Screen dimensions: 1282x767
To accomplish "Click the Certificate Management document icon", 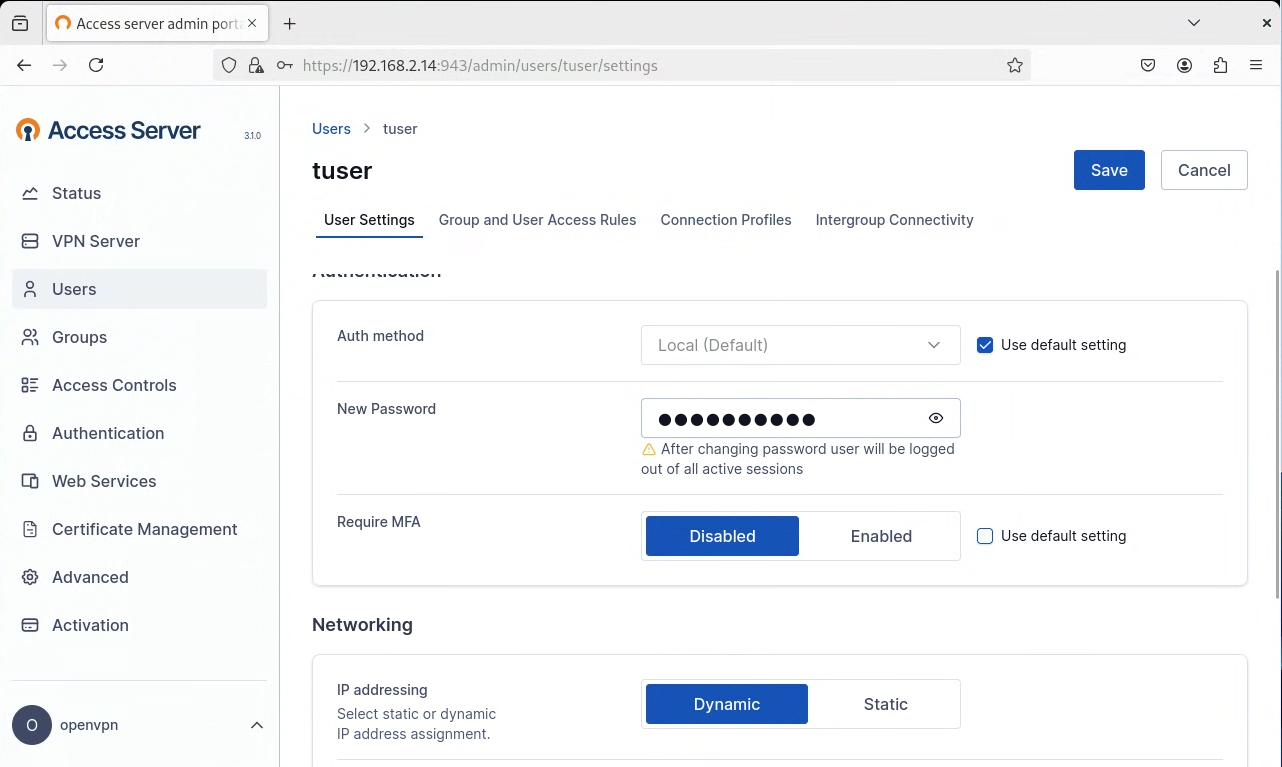I will point(30,529).
